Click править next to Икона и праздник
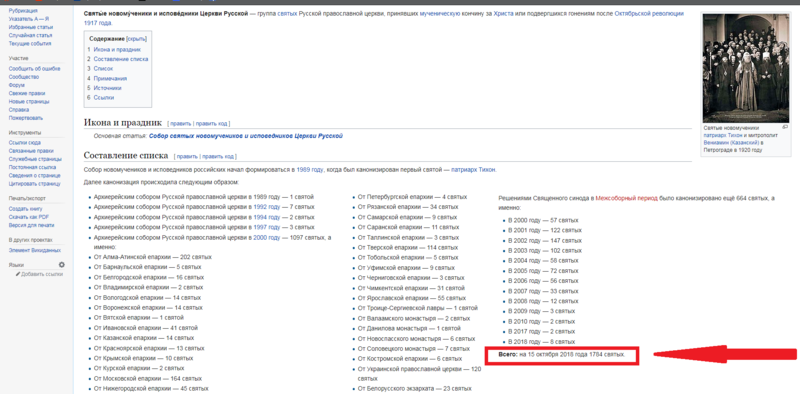 pyautogui.click(x=181, y=124)
